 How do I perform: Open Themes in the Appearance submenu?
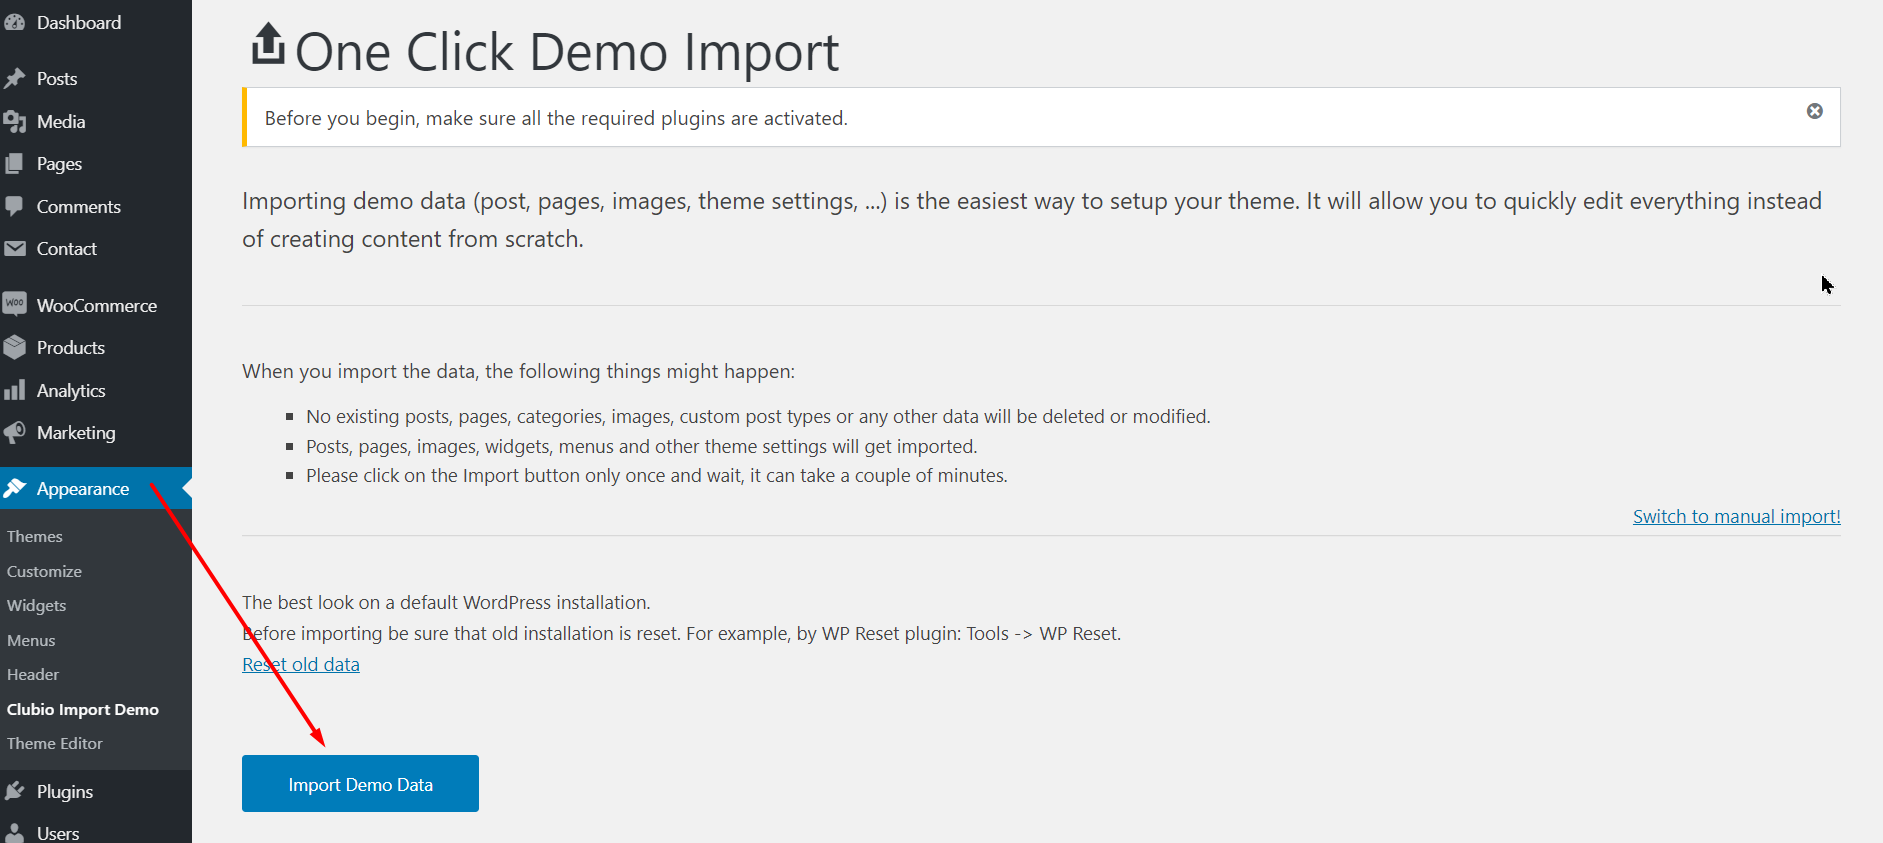coord(35,536)
